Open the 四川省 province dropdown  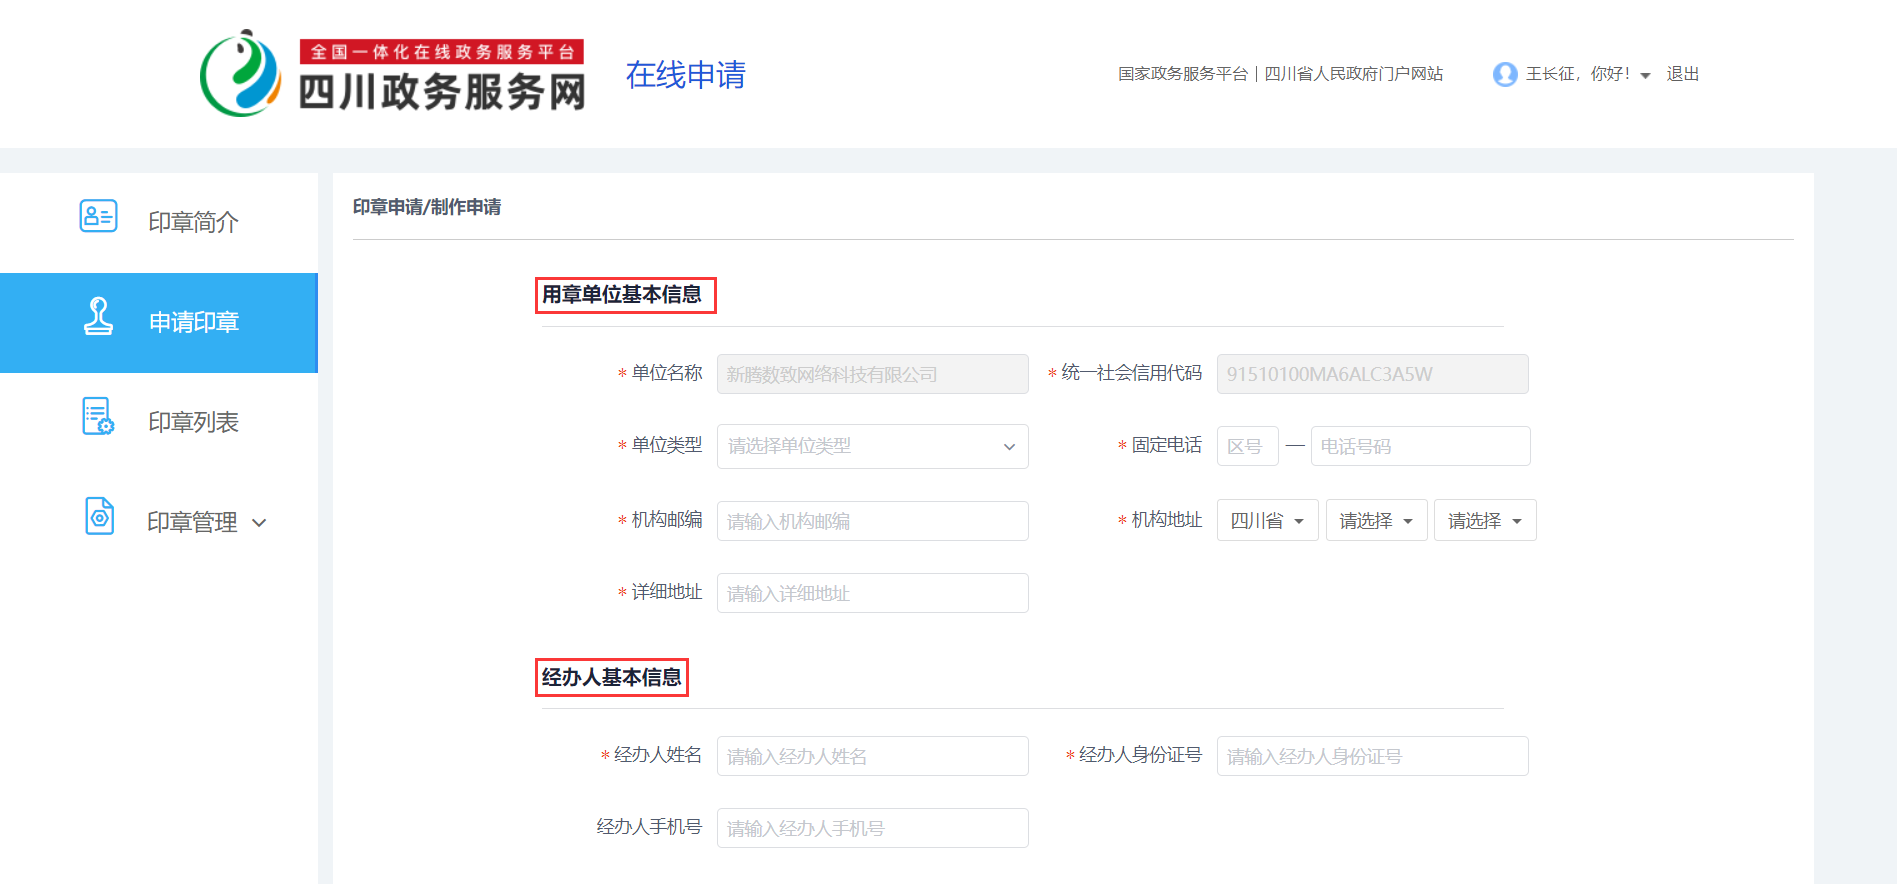[x=1267, y=520]
